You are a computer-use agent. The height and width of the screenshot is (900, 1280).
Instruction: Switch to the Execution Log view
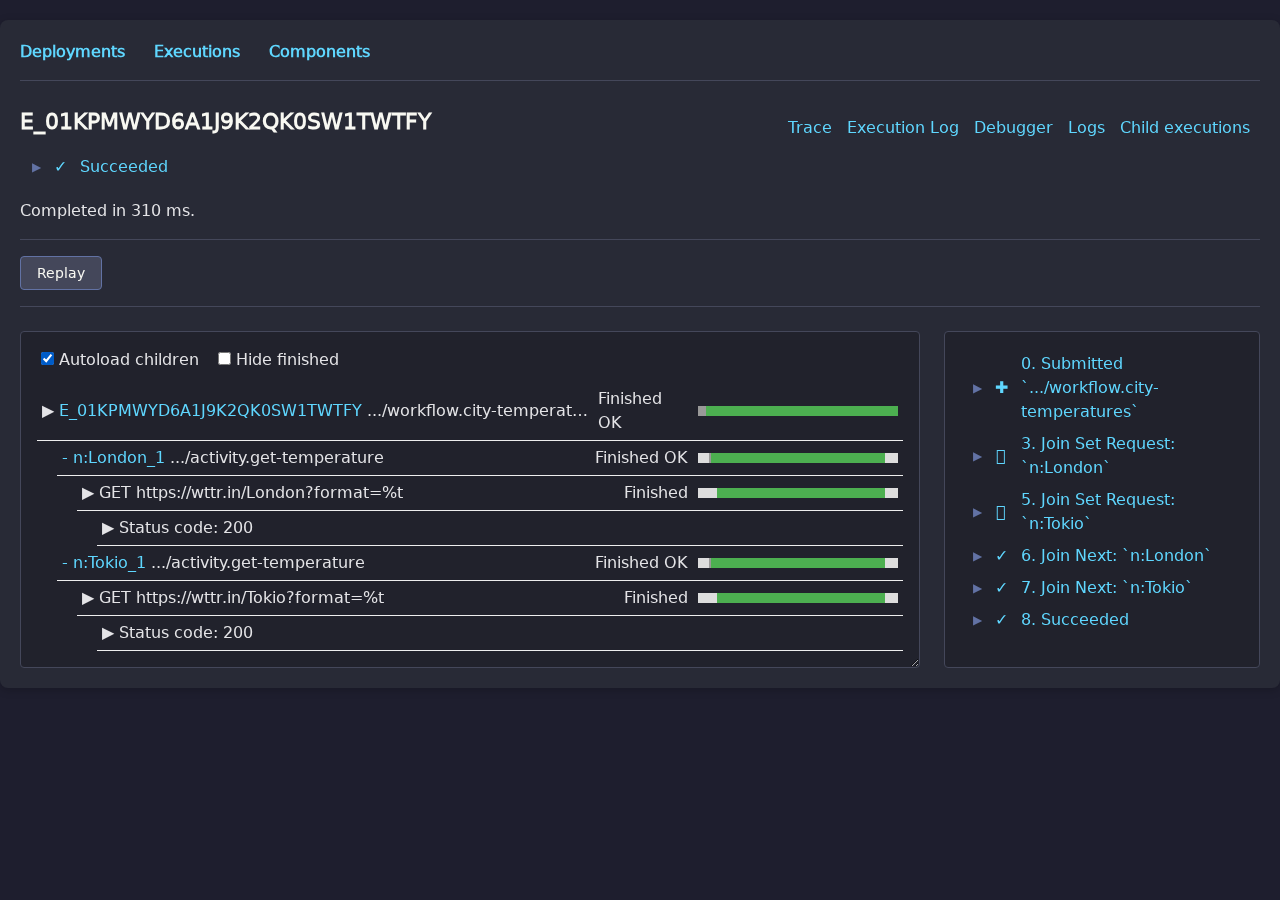903,127
